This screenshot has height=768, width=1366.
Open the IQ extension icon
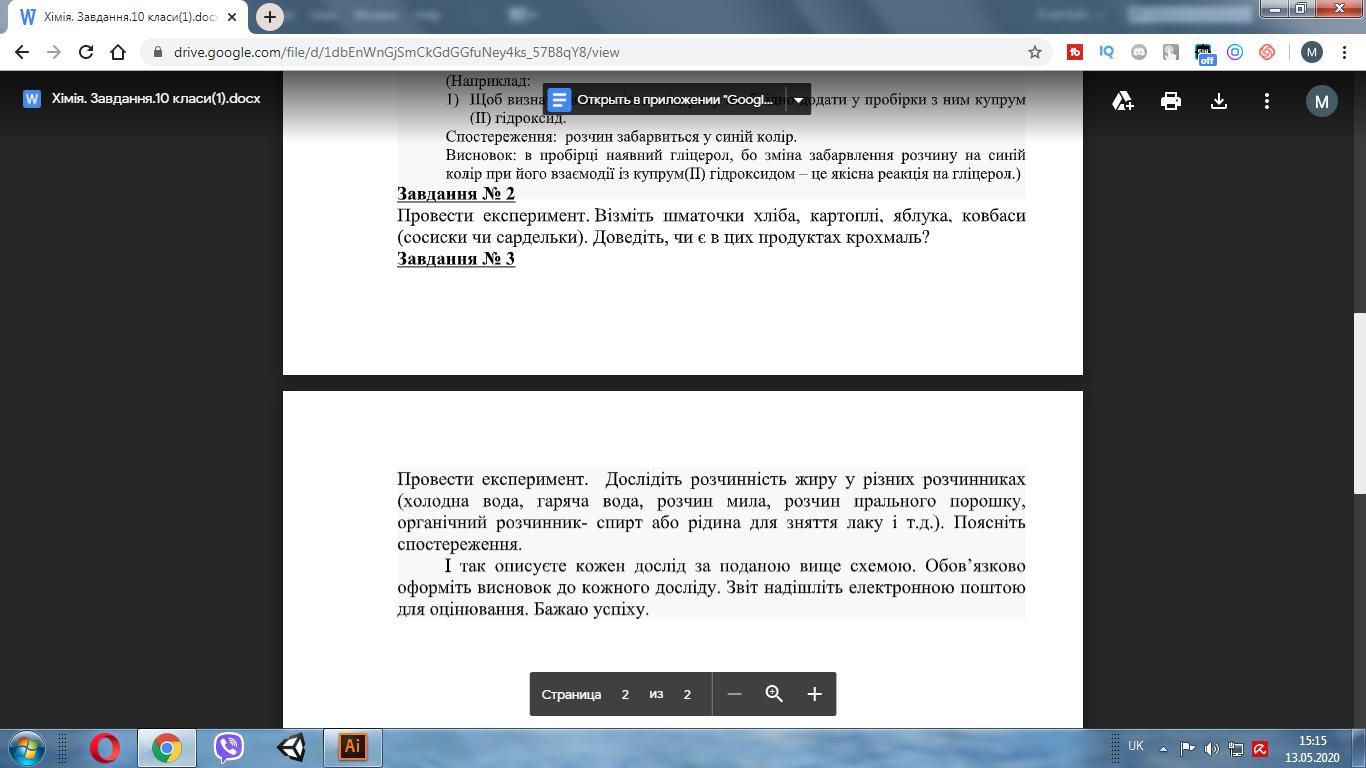1107,52
